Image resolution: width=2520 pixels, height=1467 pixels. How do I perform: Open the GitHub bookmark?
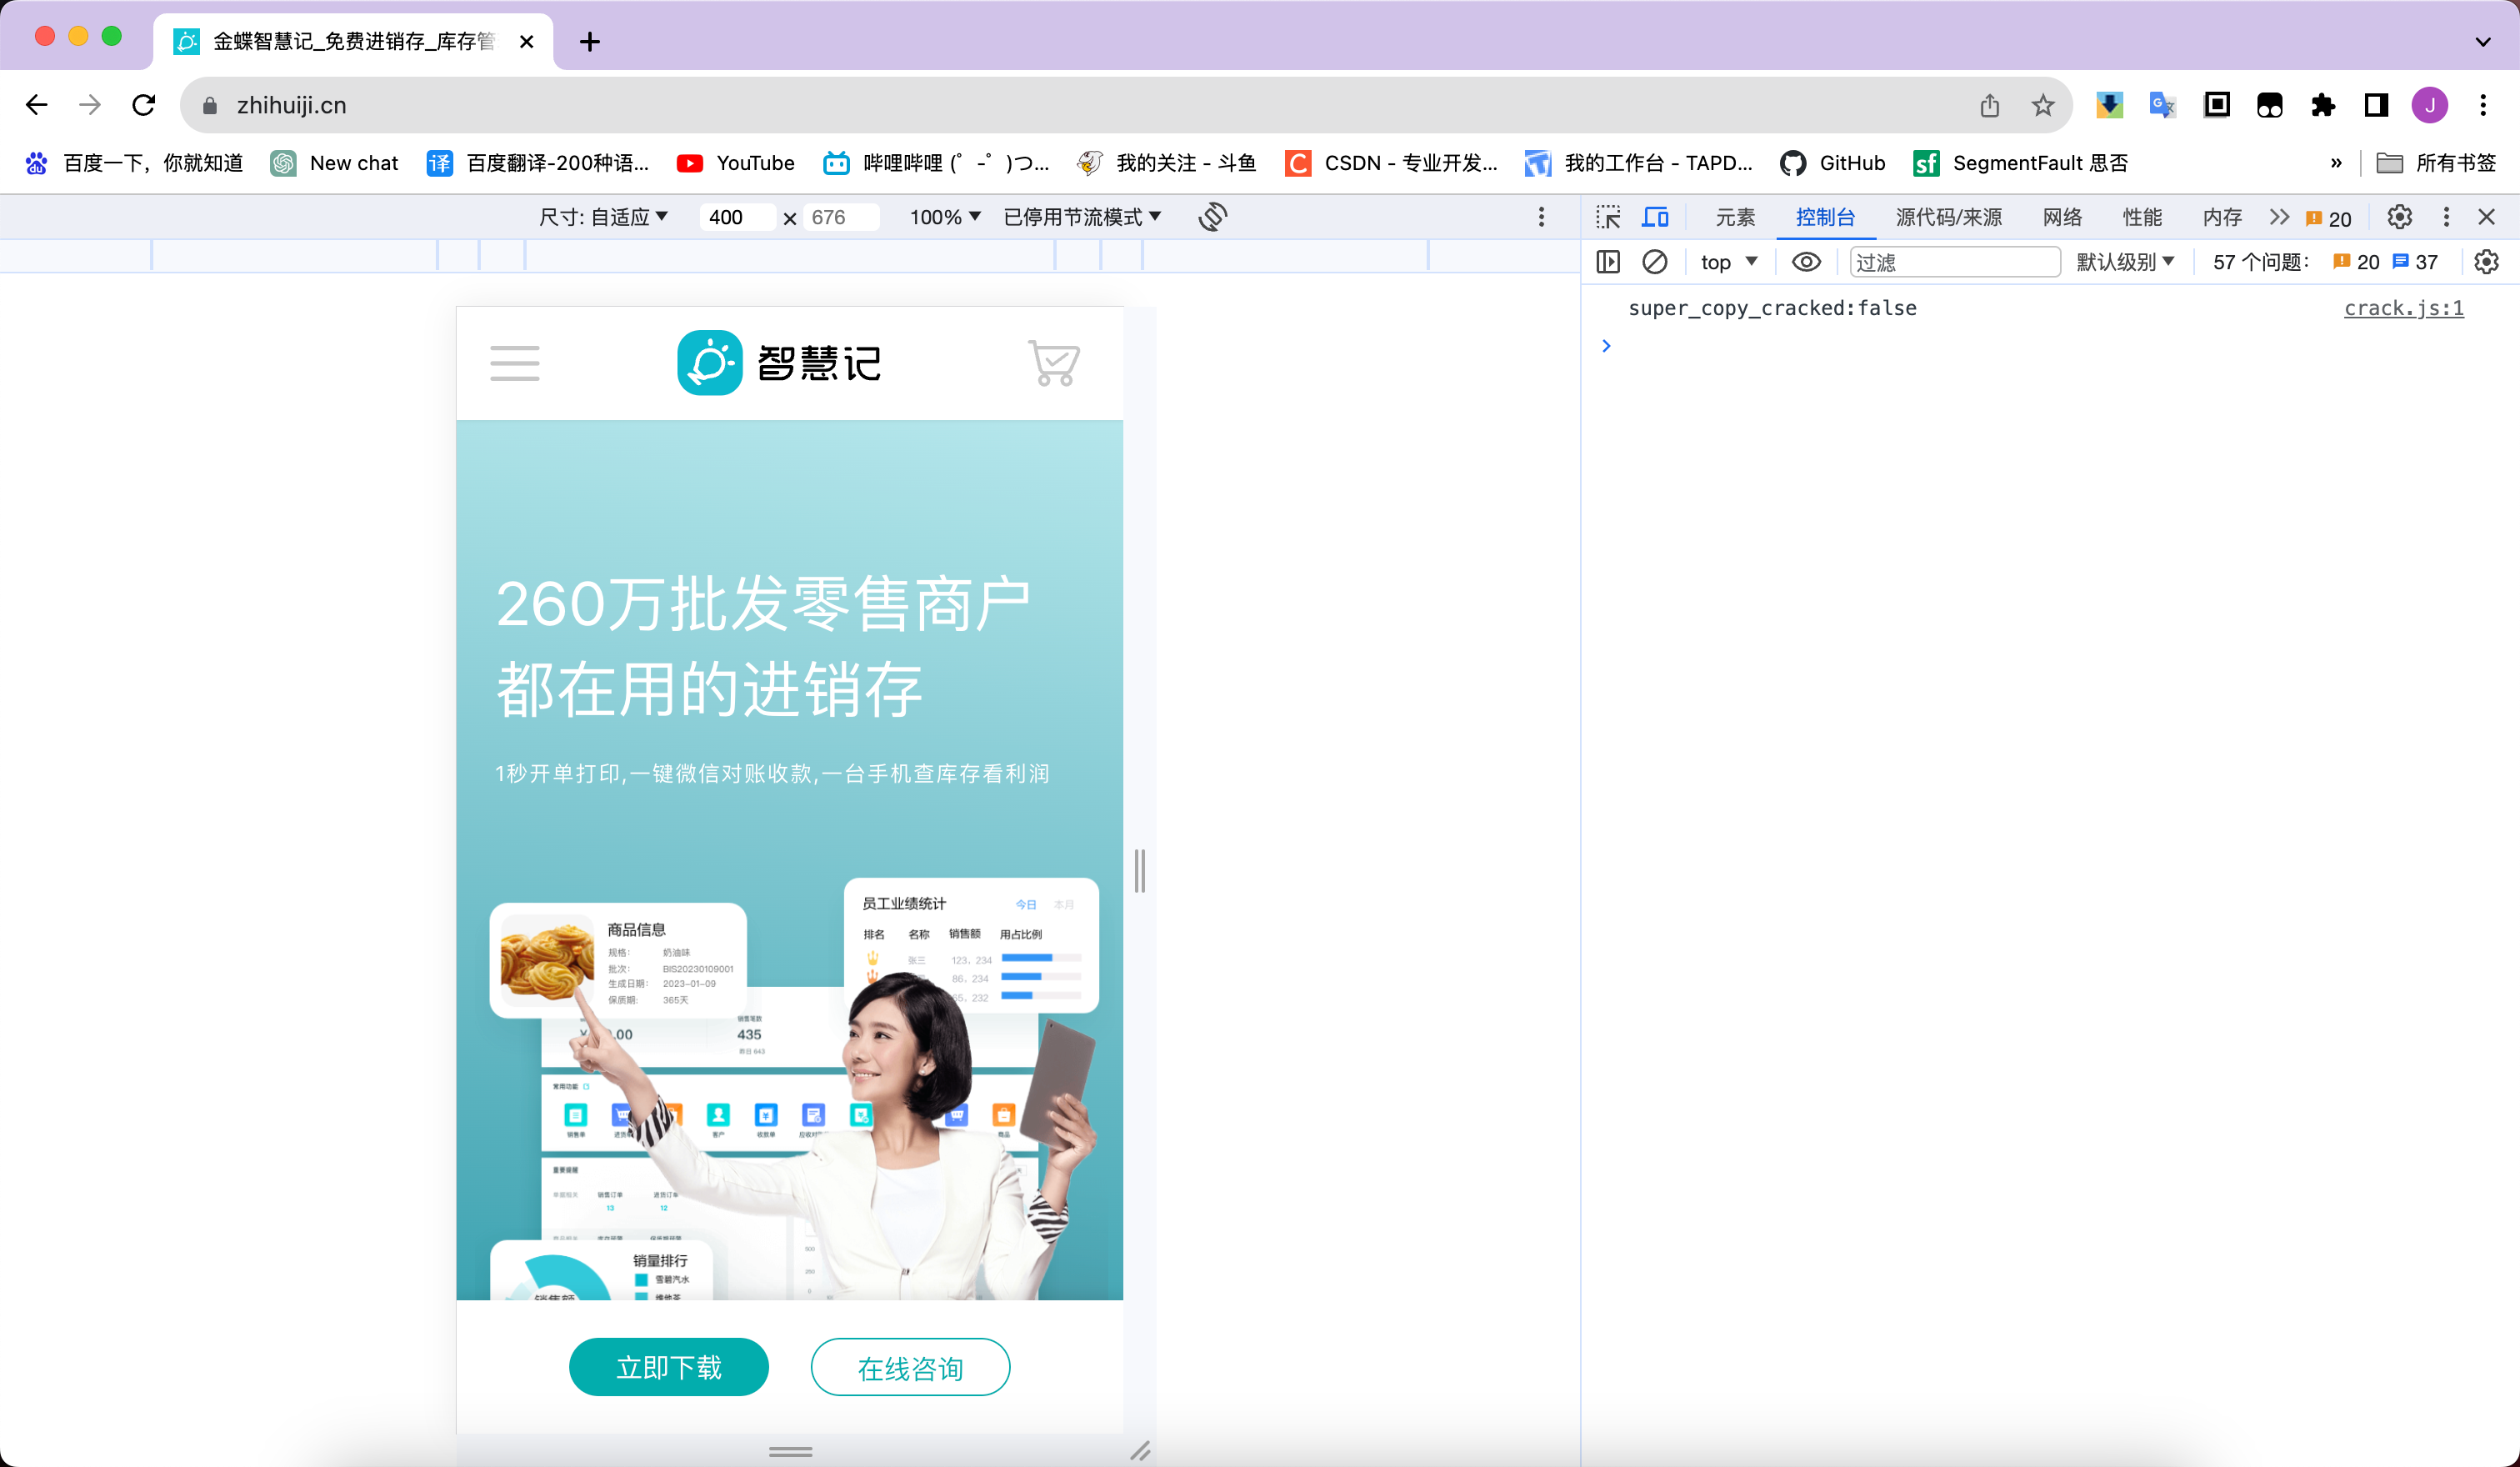coord(1833,163)
